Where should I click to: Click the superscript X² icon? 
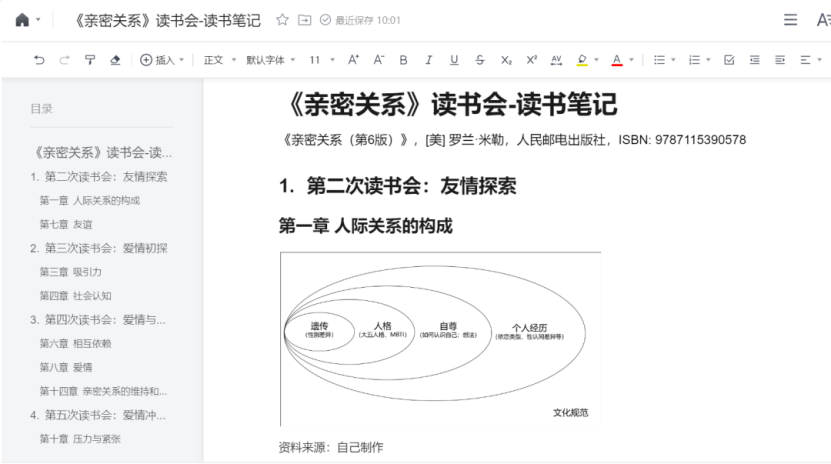[531, 60]
